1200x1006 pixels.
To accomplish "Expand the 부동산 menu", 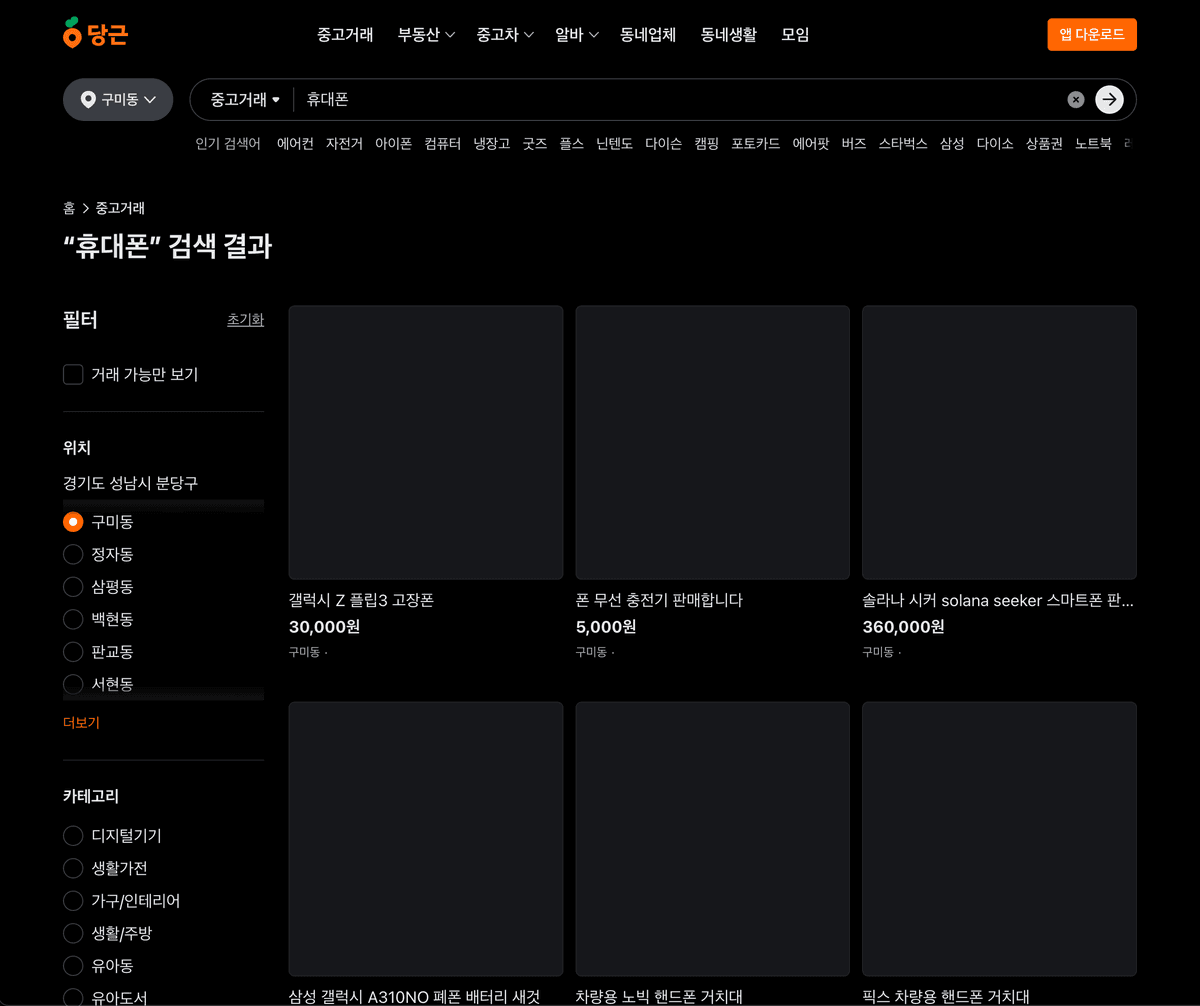I will pos(426,34).
